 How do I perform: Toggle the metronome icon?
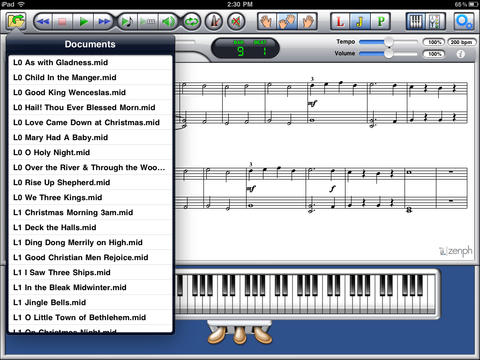(214, 22)
